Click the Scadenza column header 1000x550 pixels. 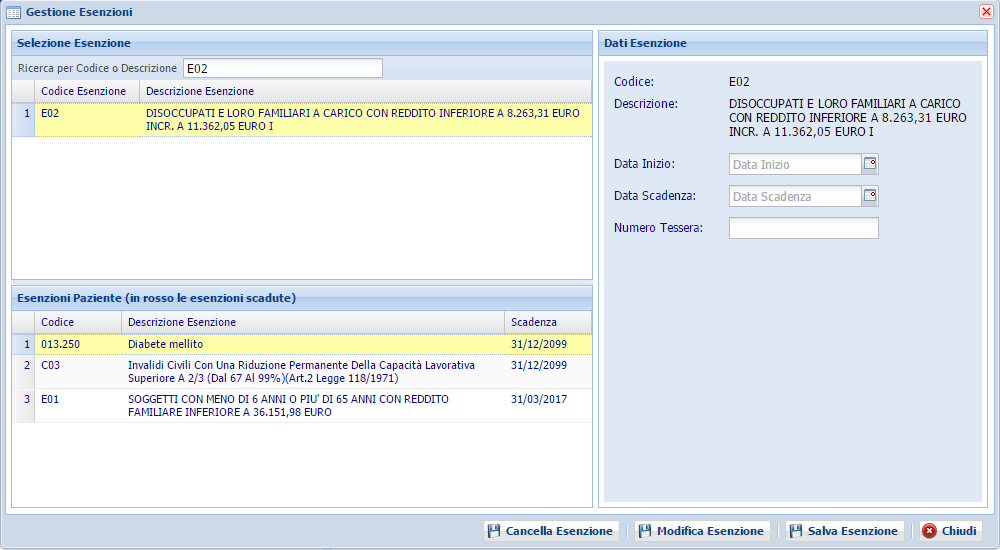[548, 322]
